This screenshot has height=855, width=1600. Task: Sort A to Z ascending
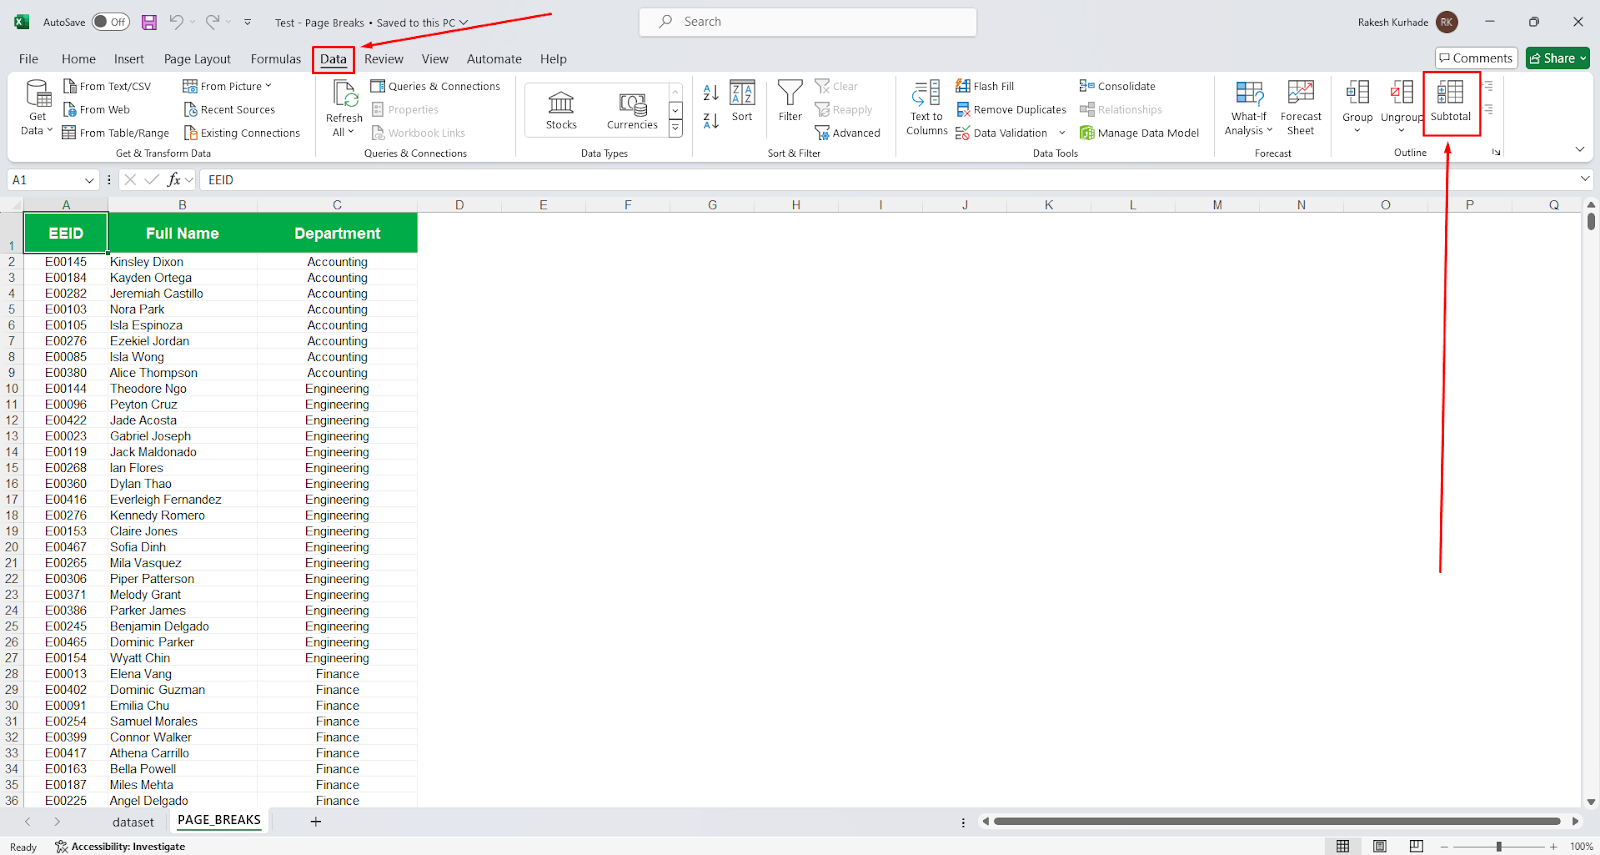(711, 93)
